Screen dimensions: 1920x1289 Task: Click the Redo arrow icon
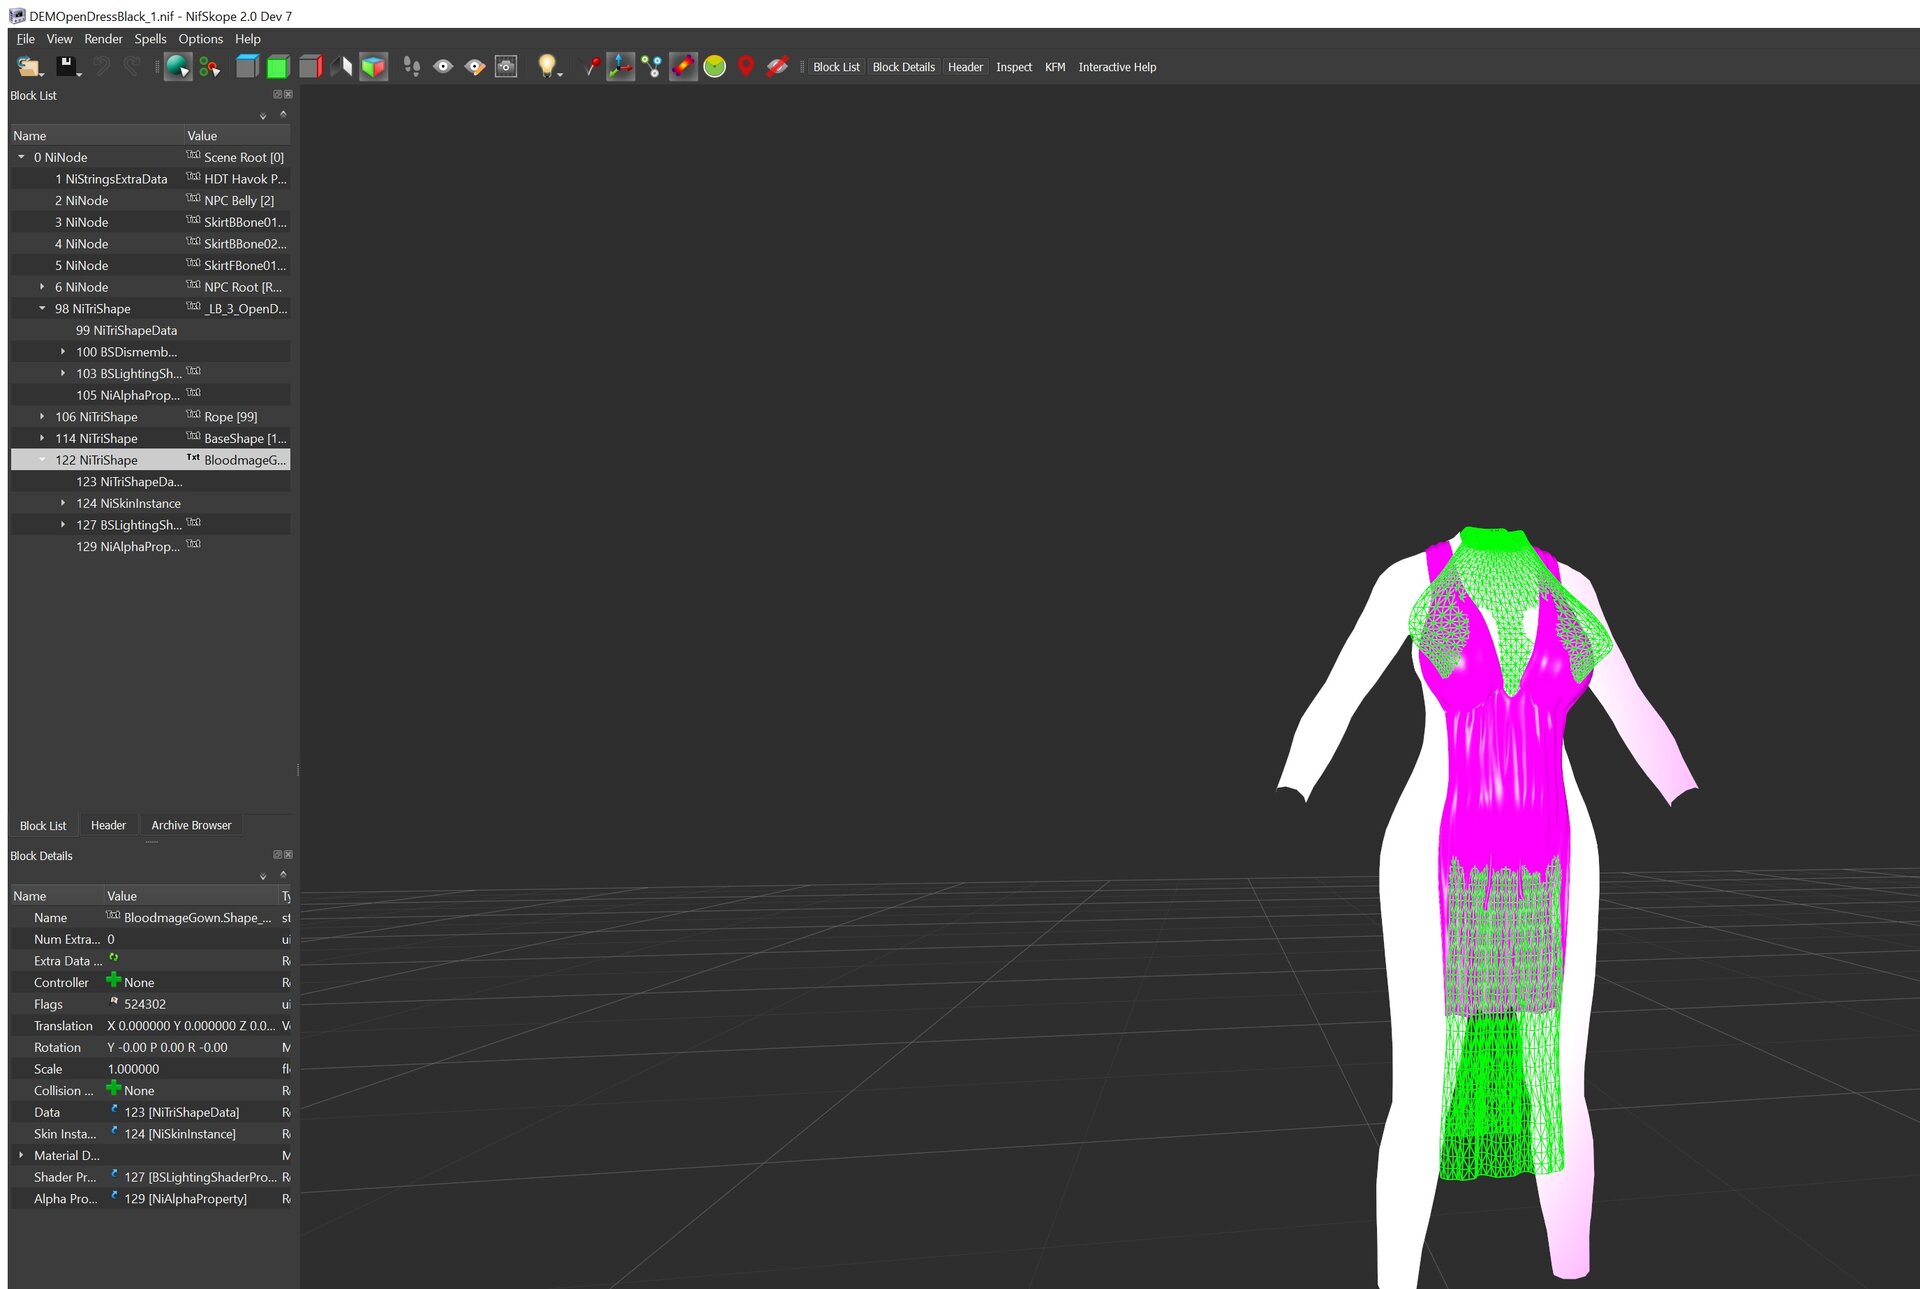[132, 67]
